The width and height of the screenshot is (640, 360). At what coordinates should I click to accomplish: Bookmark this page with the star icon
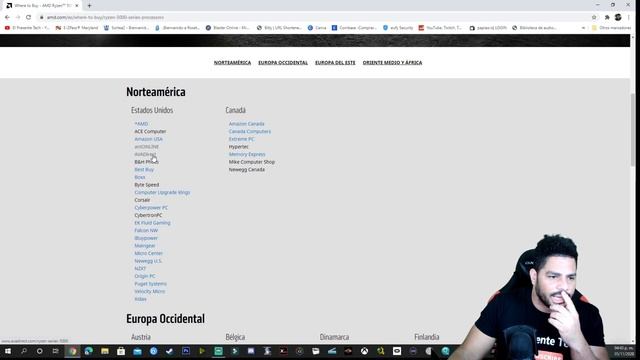point(594,17)
